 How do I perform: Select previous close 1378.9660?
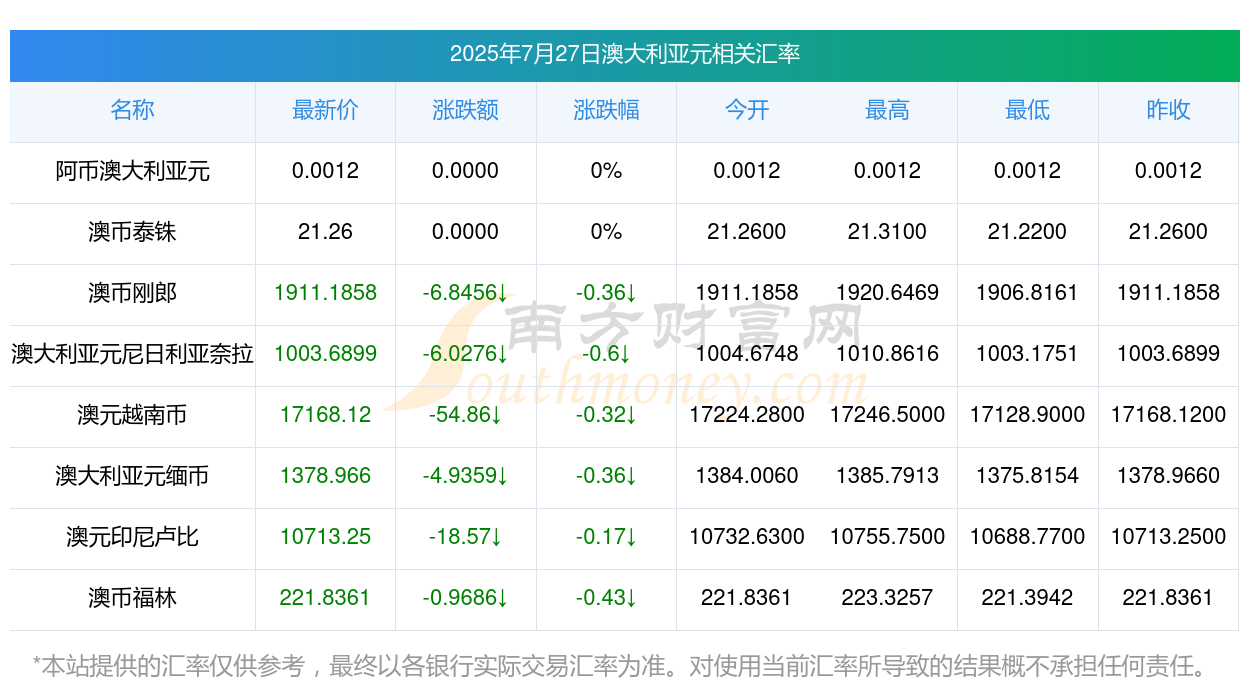[x=1168, y=476]
